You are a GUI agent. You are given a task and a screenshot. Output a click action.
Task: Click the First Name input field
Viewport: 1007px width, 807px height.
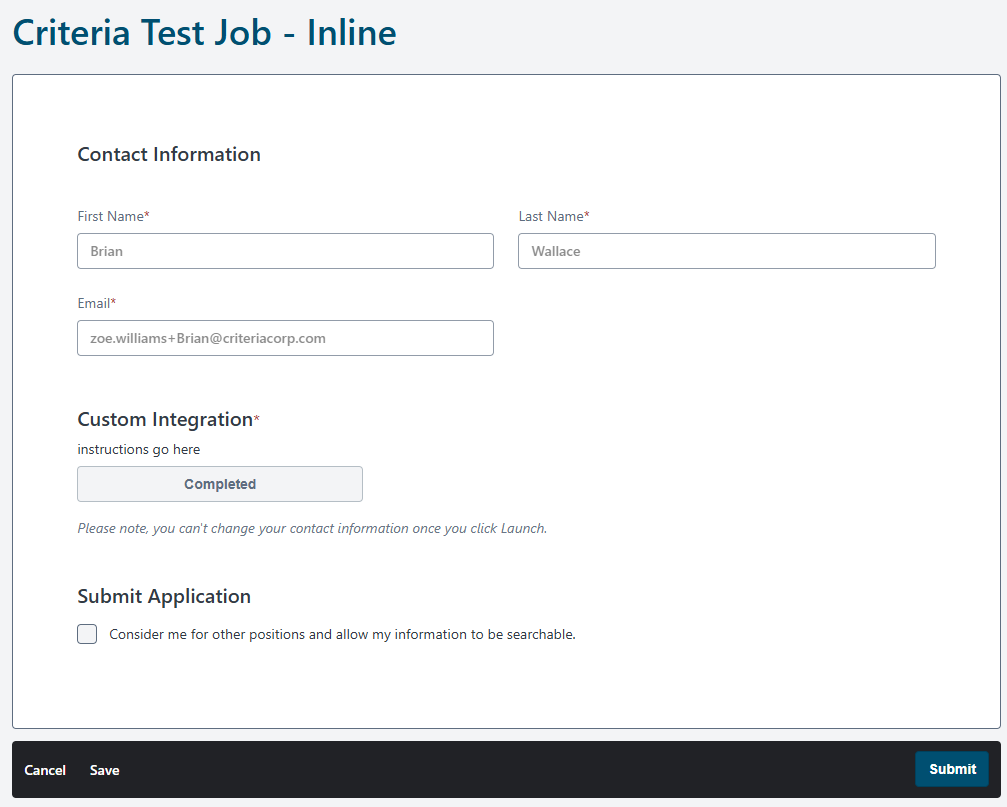click(x=285, y=251)
